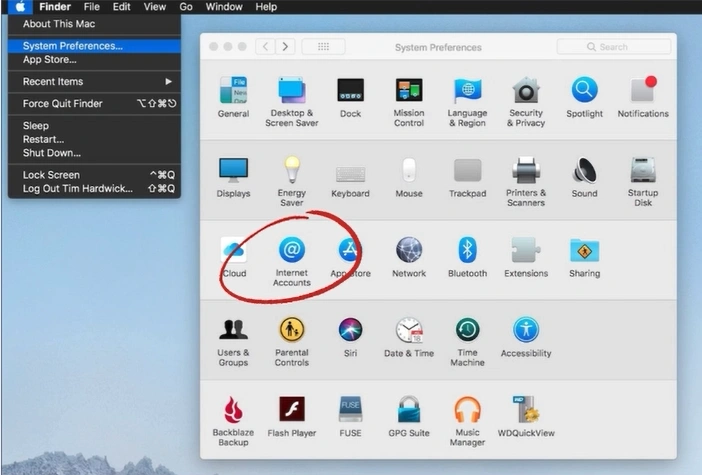Open Dock preferences
The image size is (702, 475).
coord(350,97)
